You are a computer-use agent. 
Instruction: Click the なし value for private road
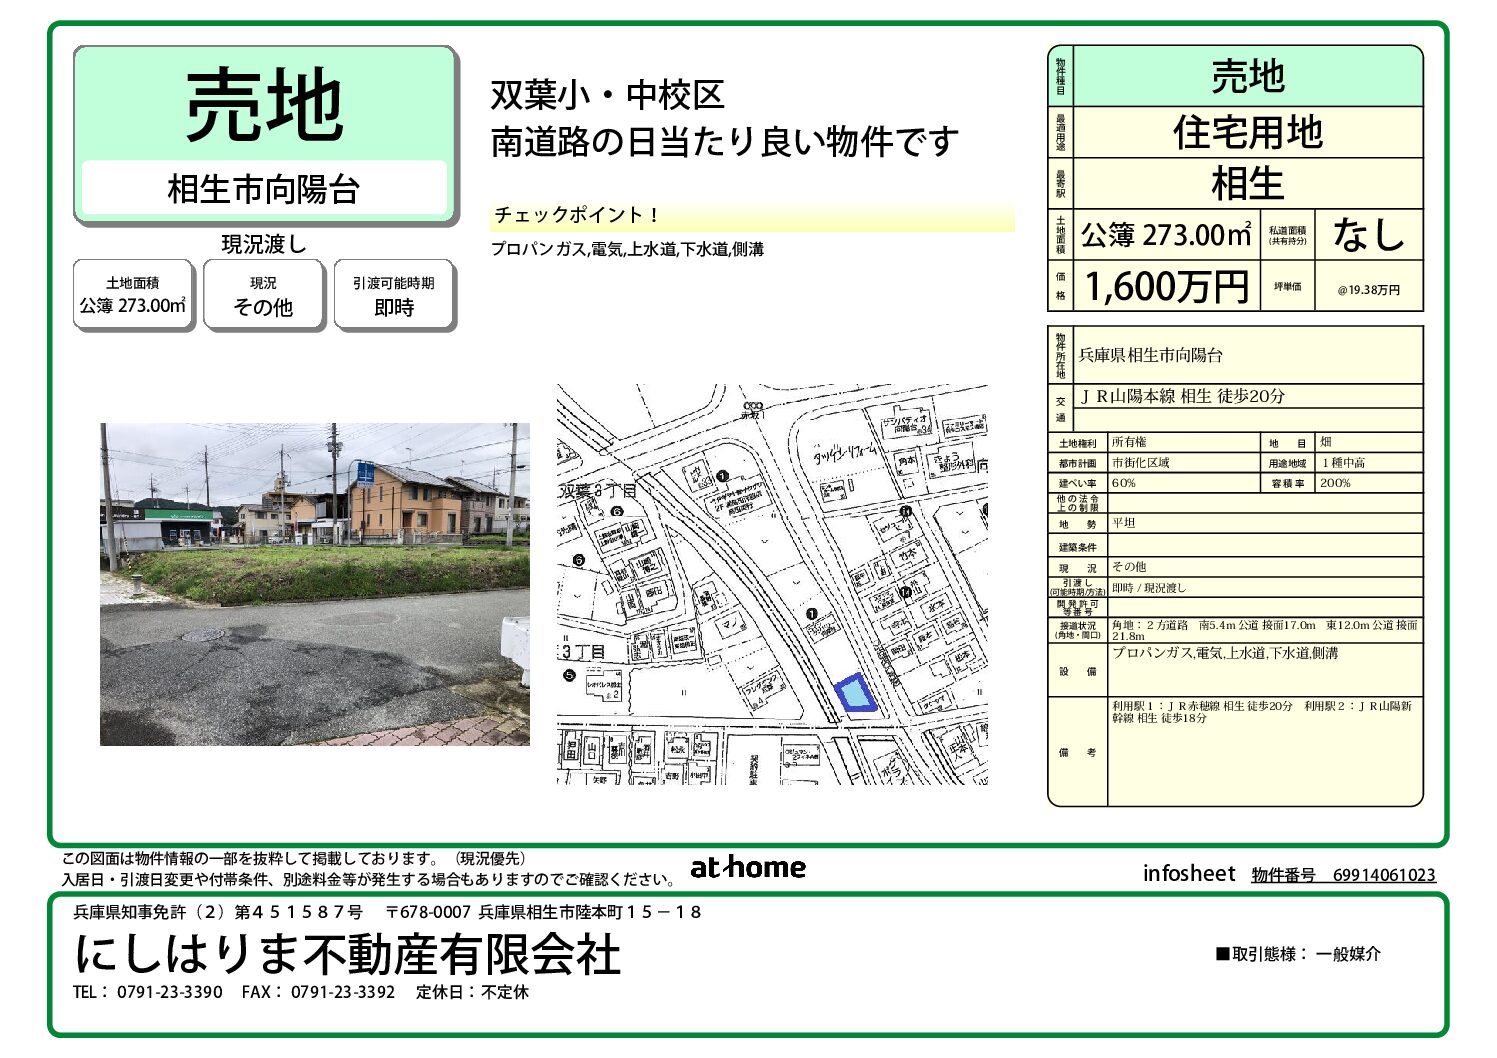pos(1369,234)
